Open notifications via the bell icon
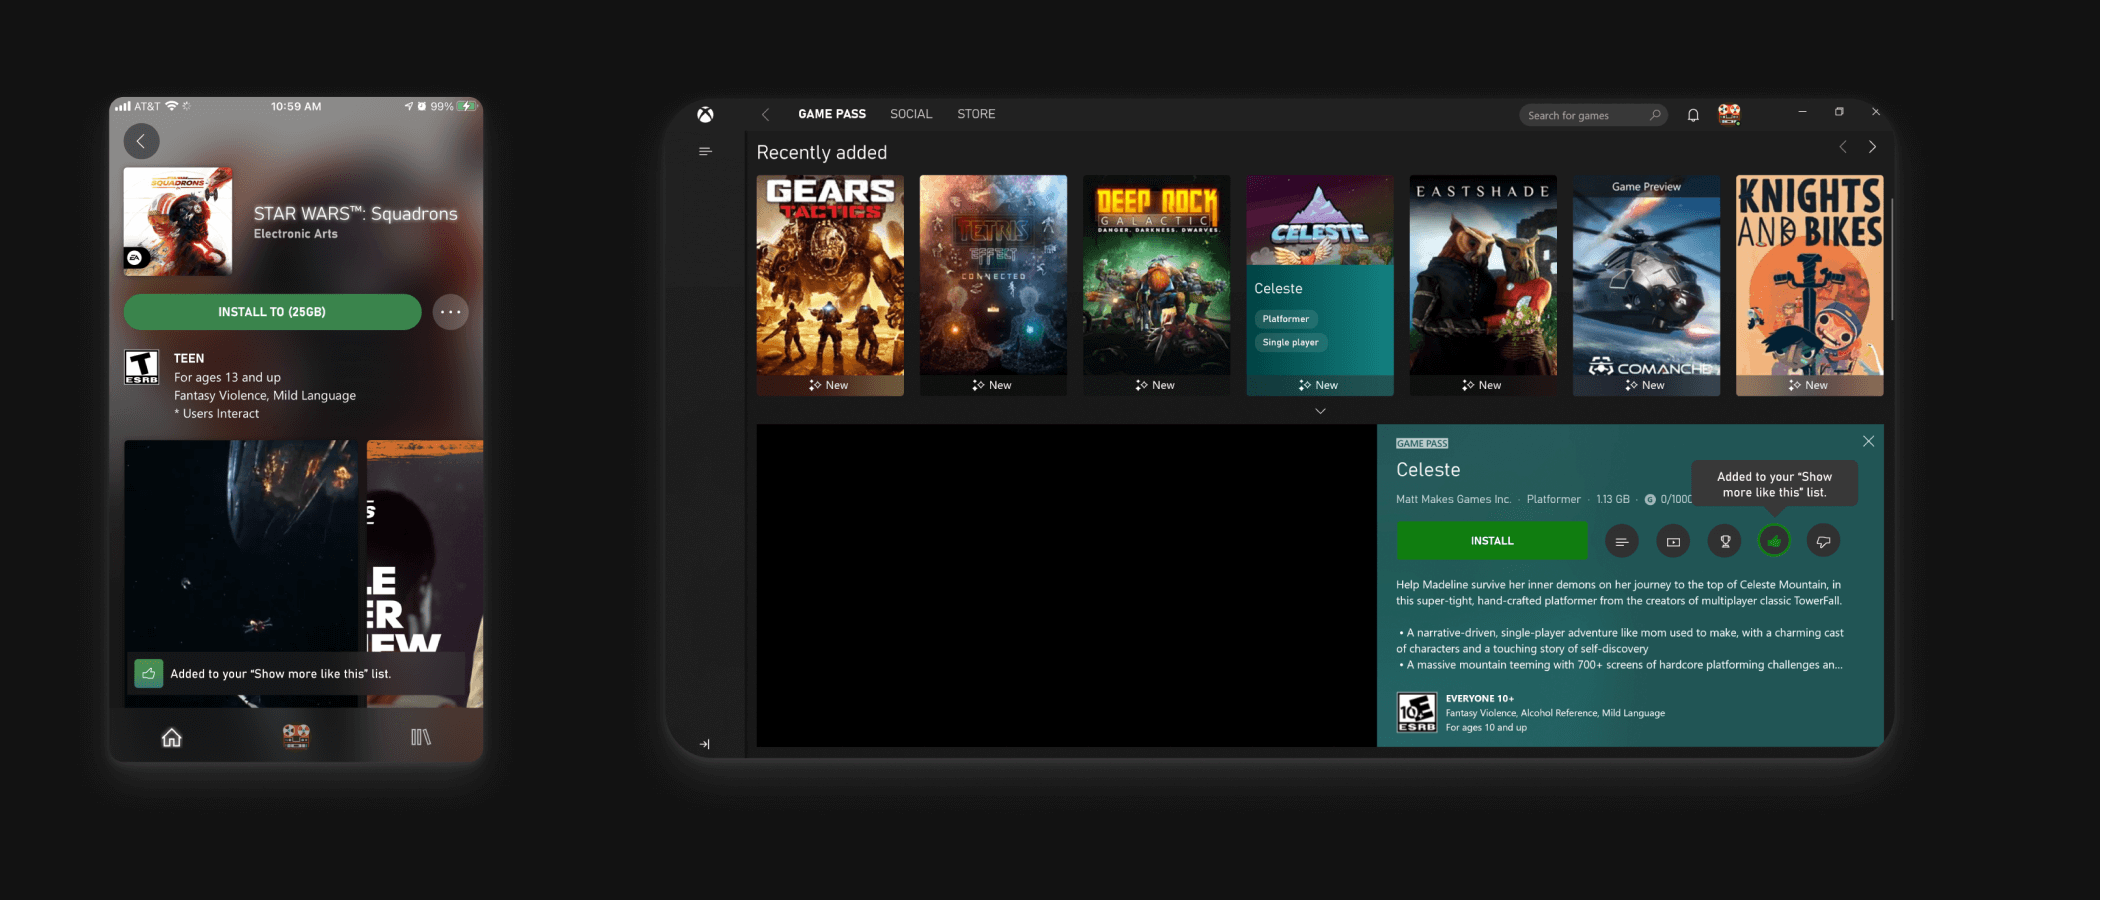 click(x=1692, y=114)
